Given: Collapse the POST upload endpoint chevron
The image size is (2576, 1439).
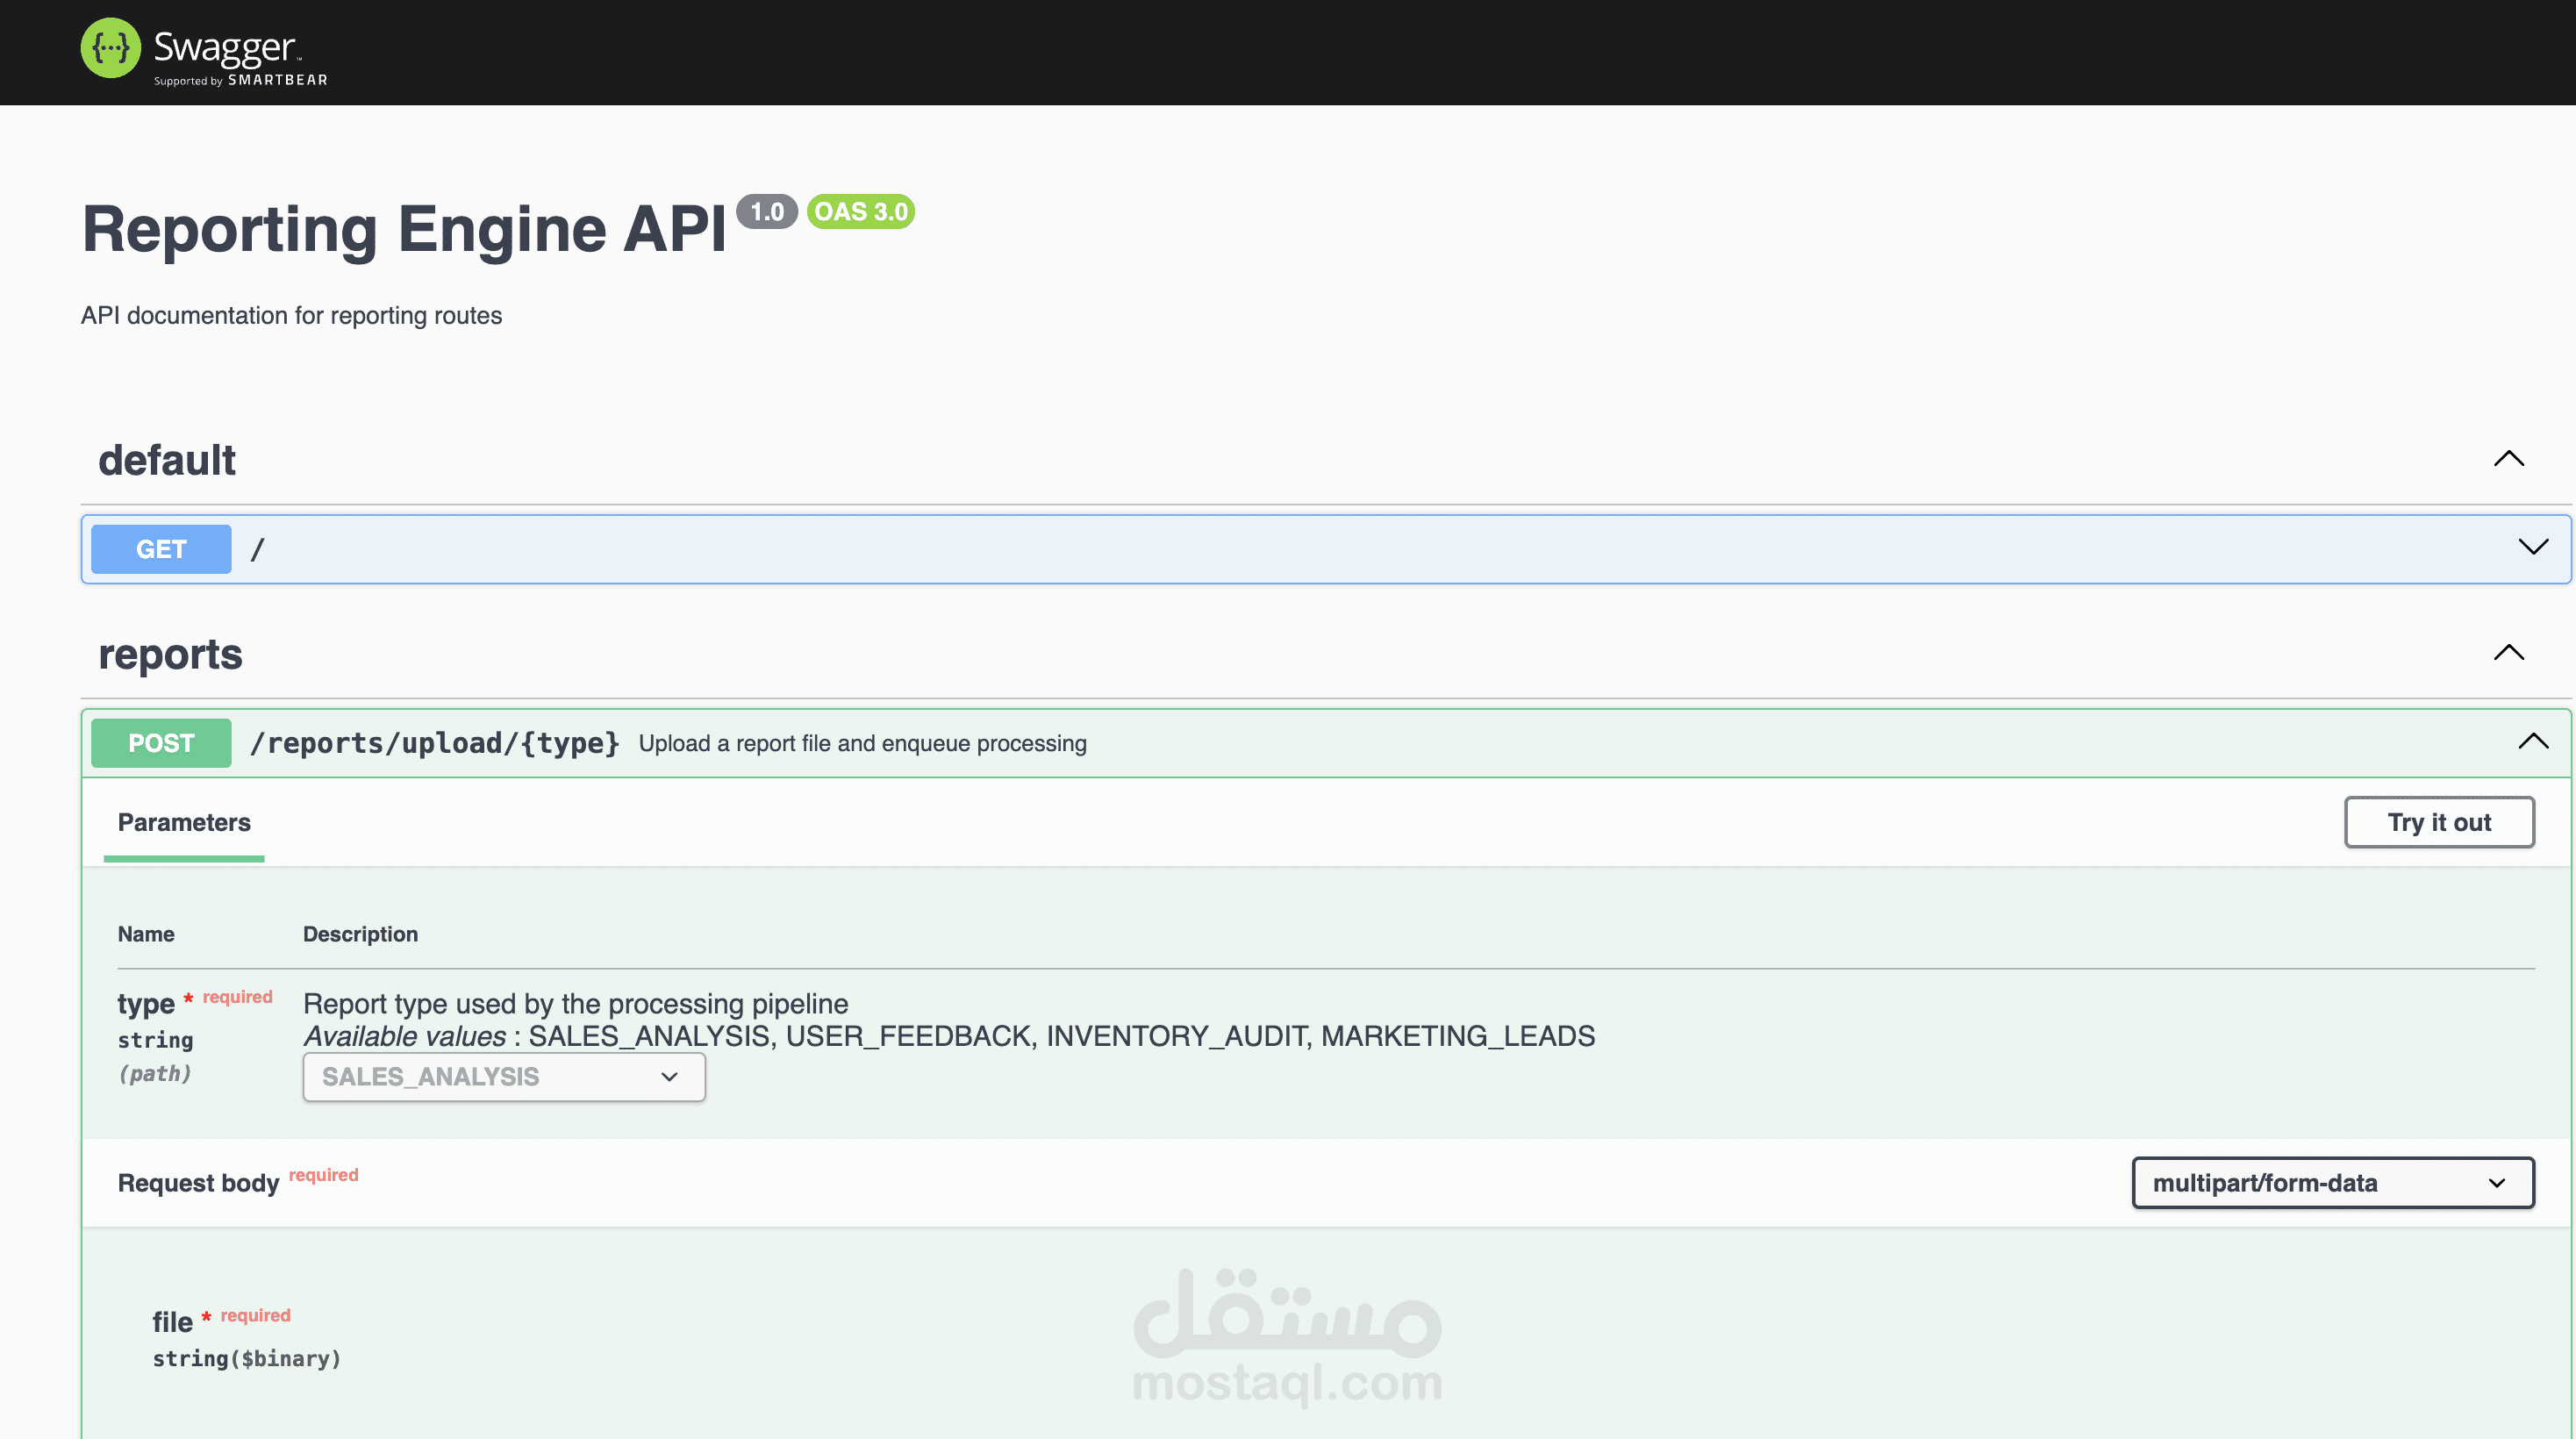Looking at the screenshot, I should point(2532,741).
